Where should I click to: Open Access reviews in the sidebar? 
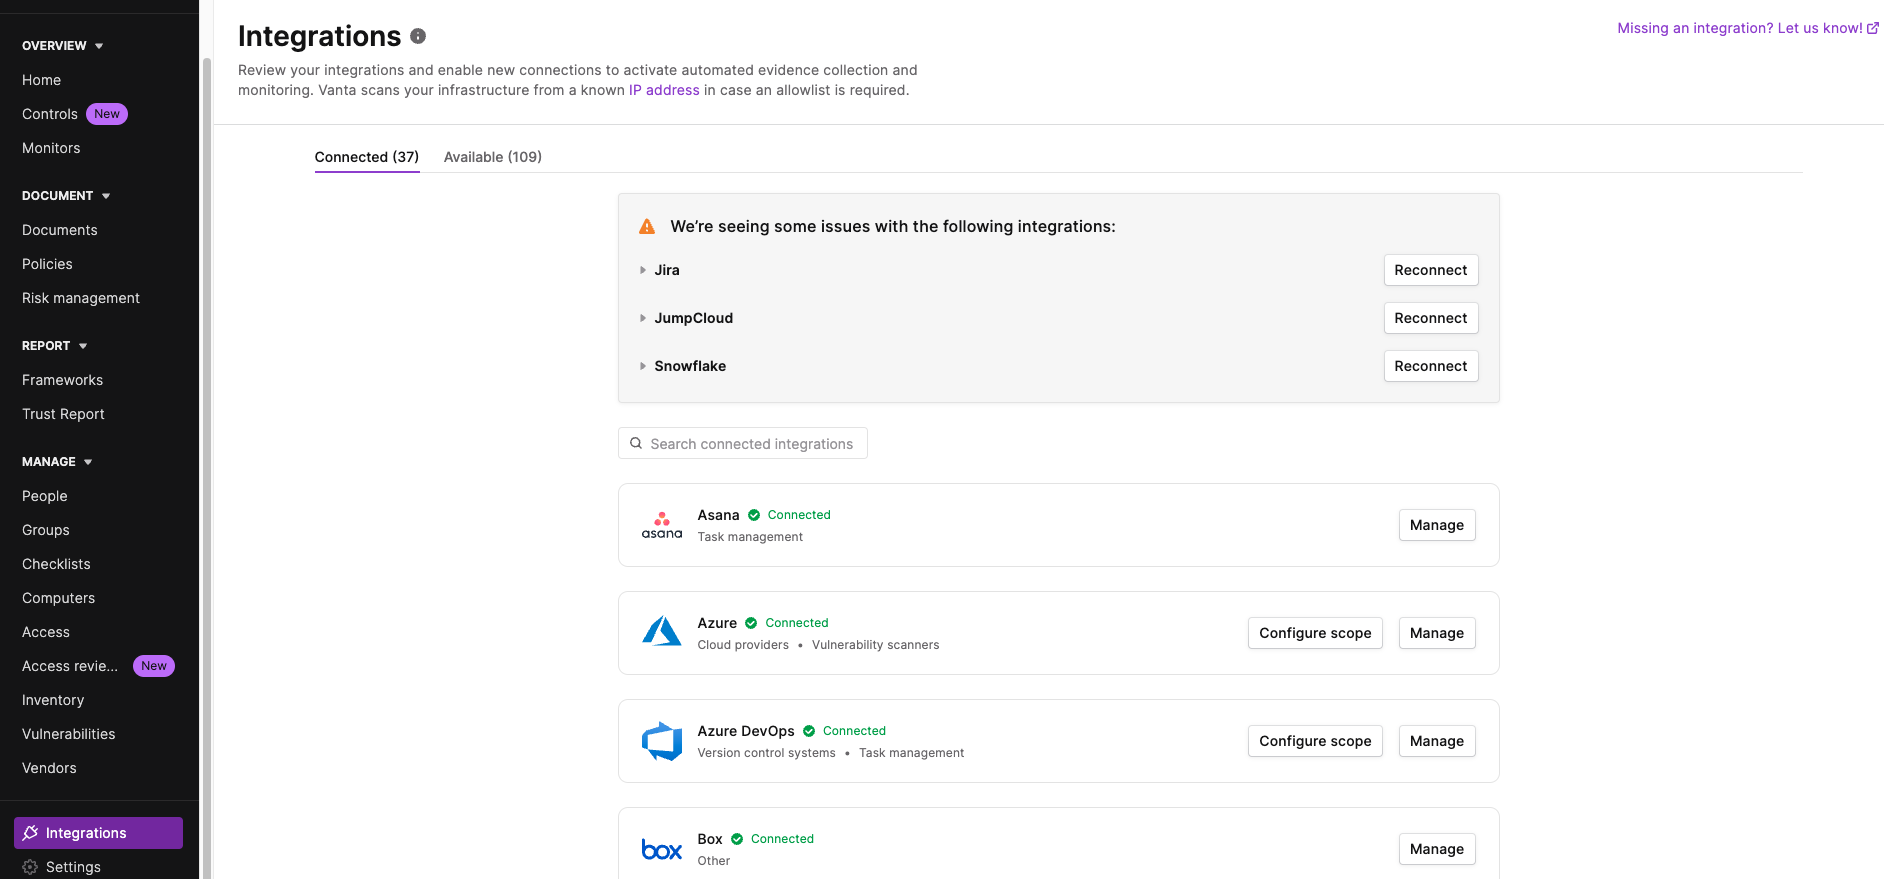tap(70, 666)
